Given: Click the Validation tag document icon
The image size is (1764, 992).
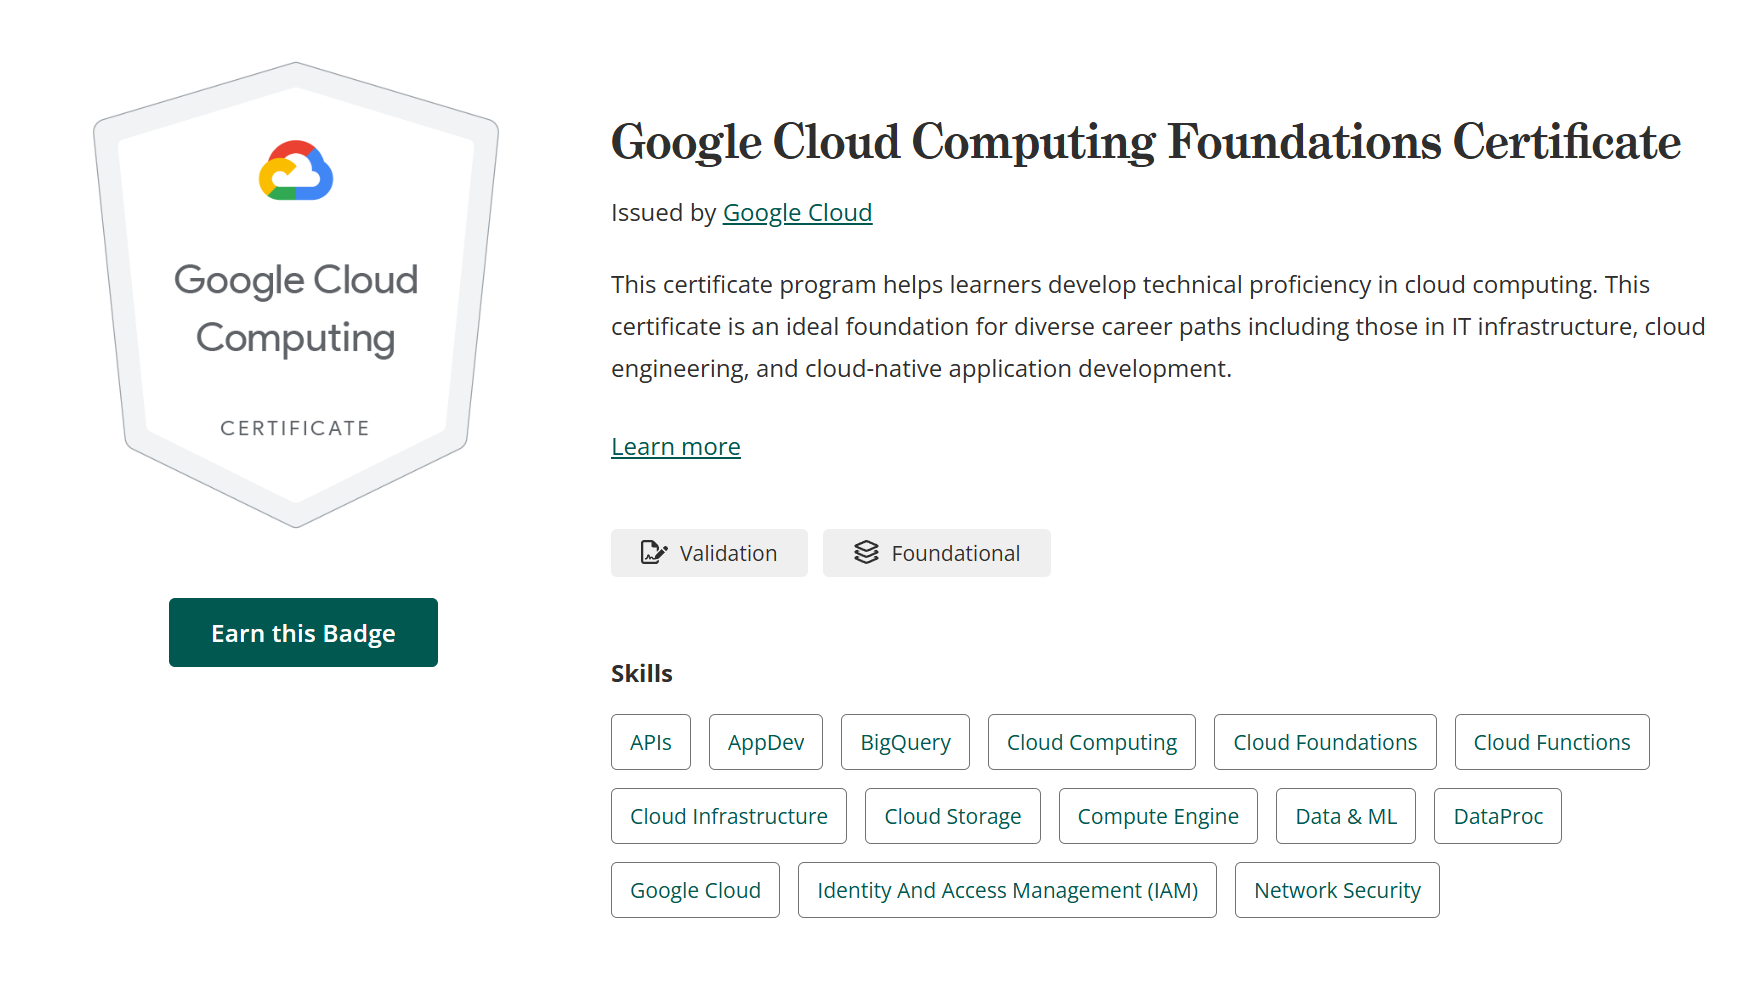Looking at the screenshot, I should pyautogui.click(x=654, y=552).
